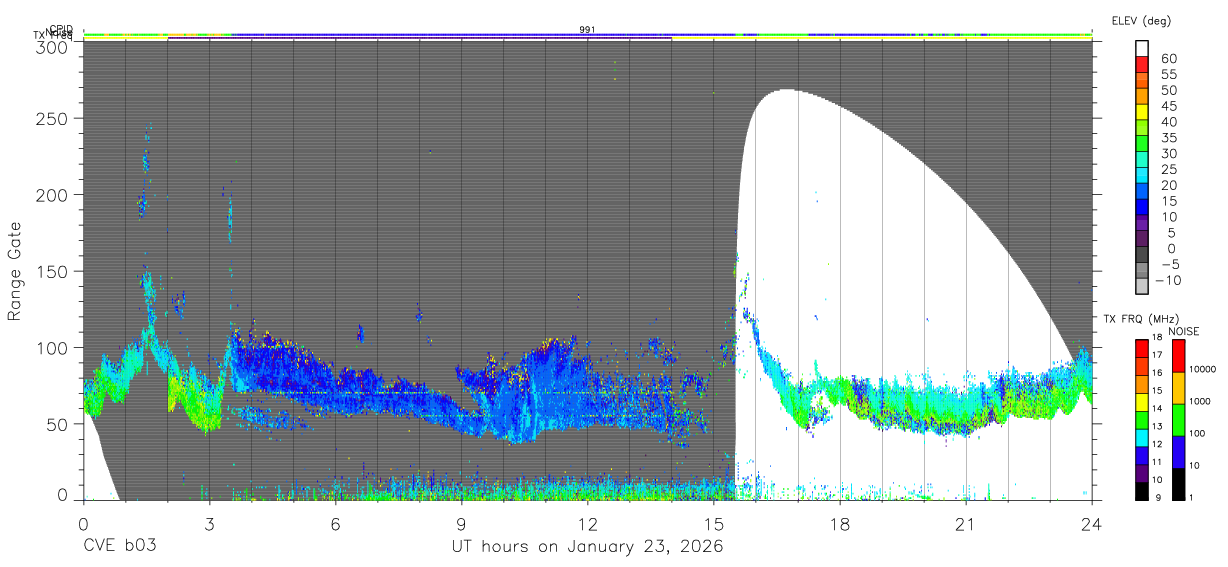Screen dimensions: 1228x567
Task: Select the -5 label on elevation scale
Action: [1168, 263]
